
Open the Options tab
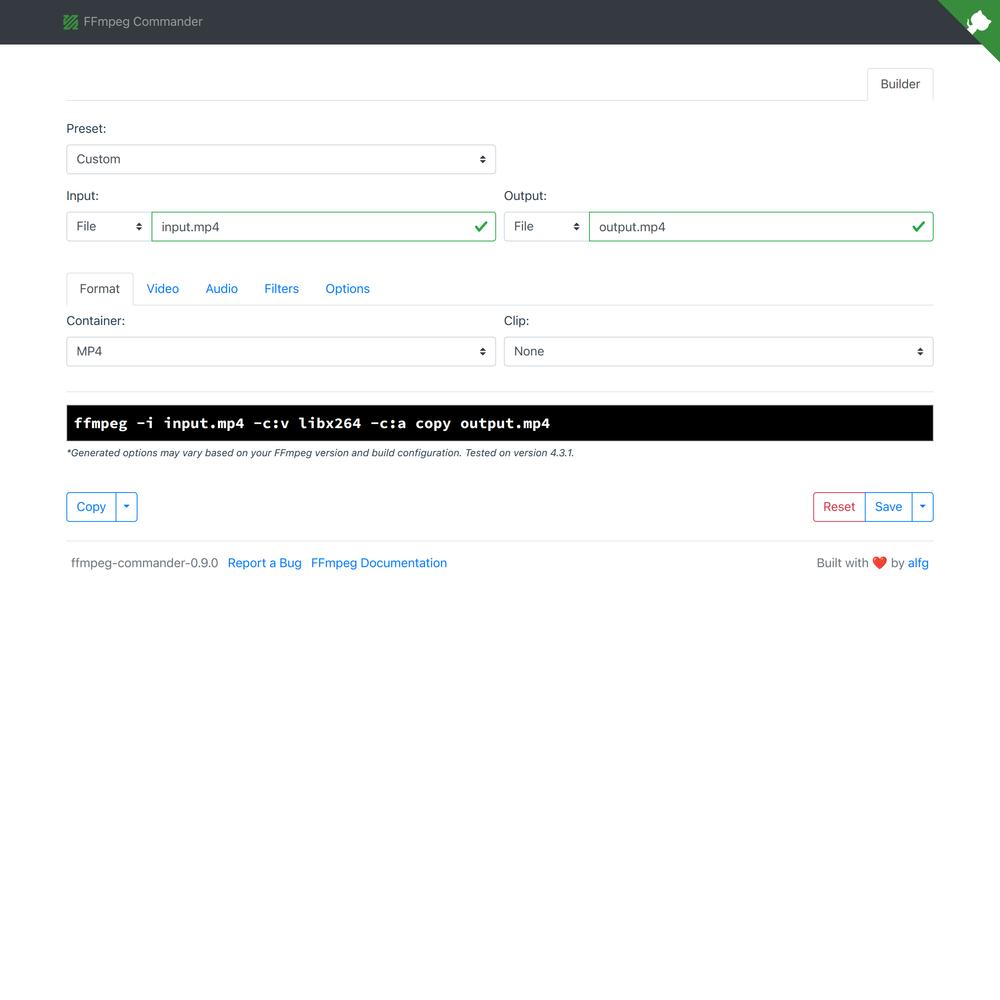click(348, 289)
